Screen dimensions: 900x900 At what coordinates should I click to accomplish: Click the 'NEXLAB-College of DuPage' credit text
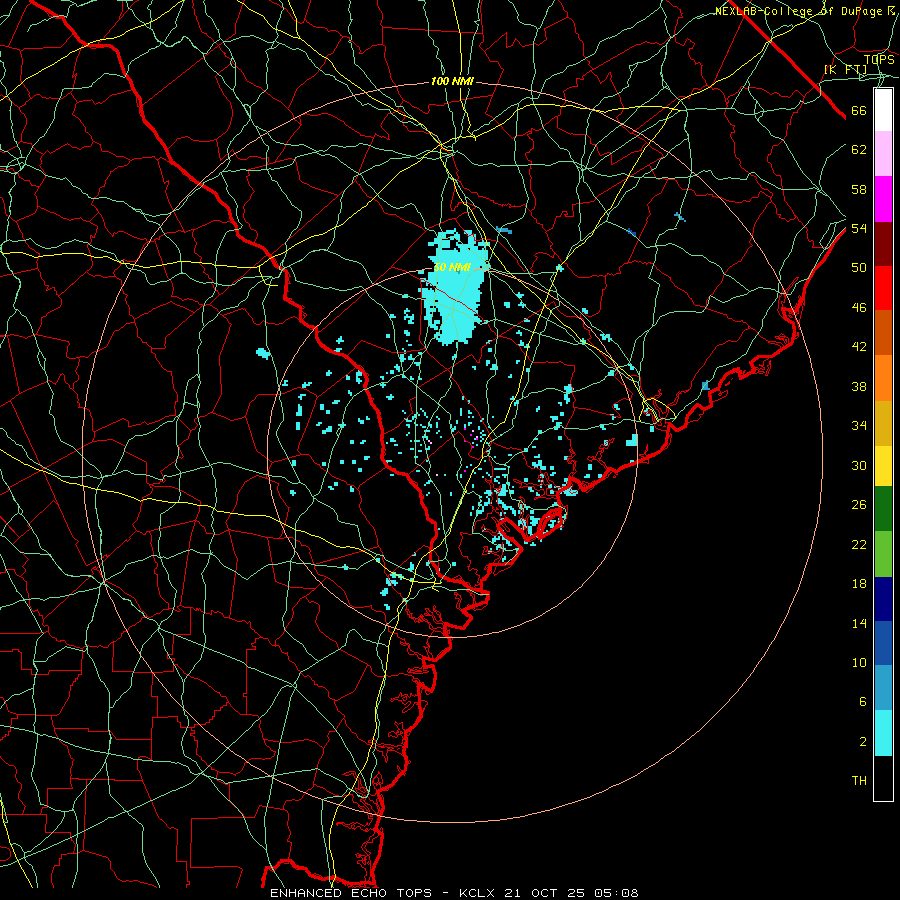798,11
